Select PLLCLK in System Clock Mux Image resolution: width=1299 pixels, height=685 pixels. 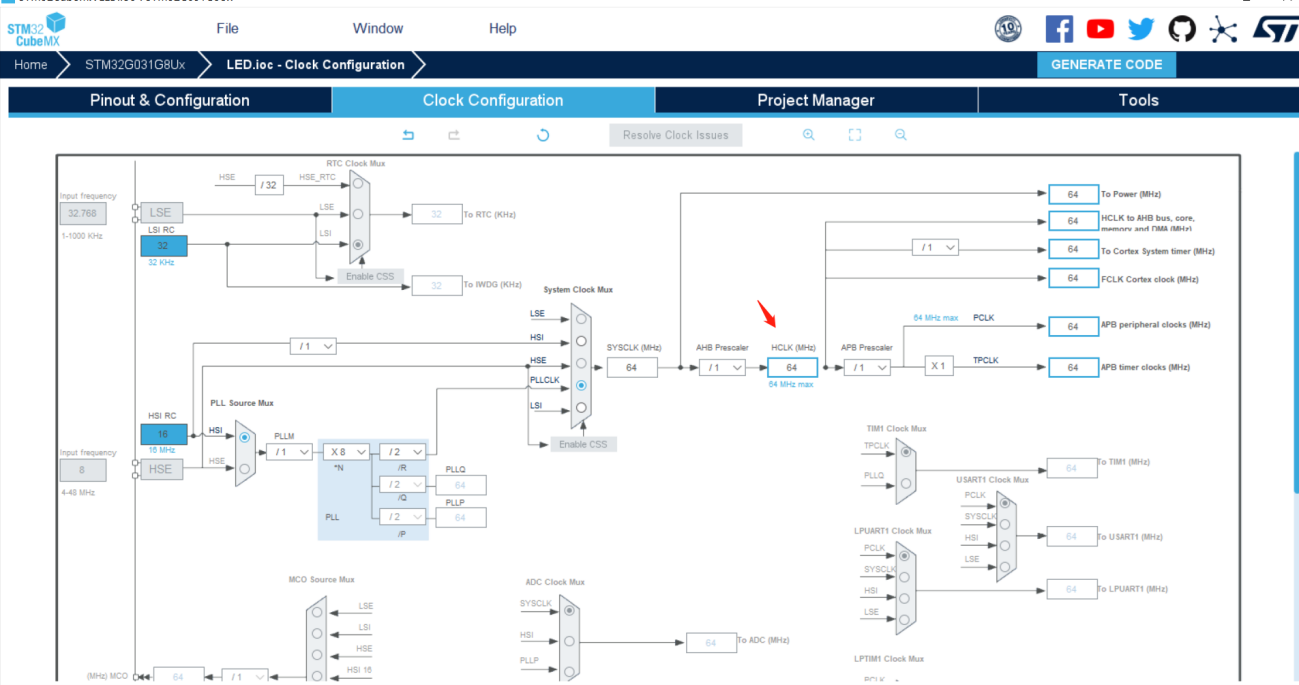point(581,385)
